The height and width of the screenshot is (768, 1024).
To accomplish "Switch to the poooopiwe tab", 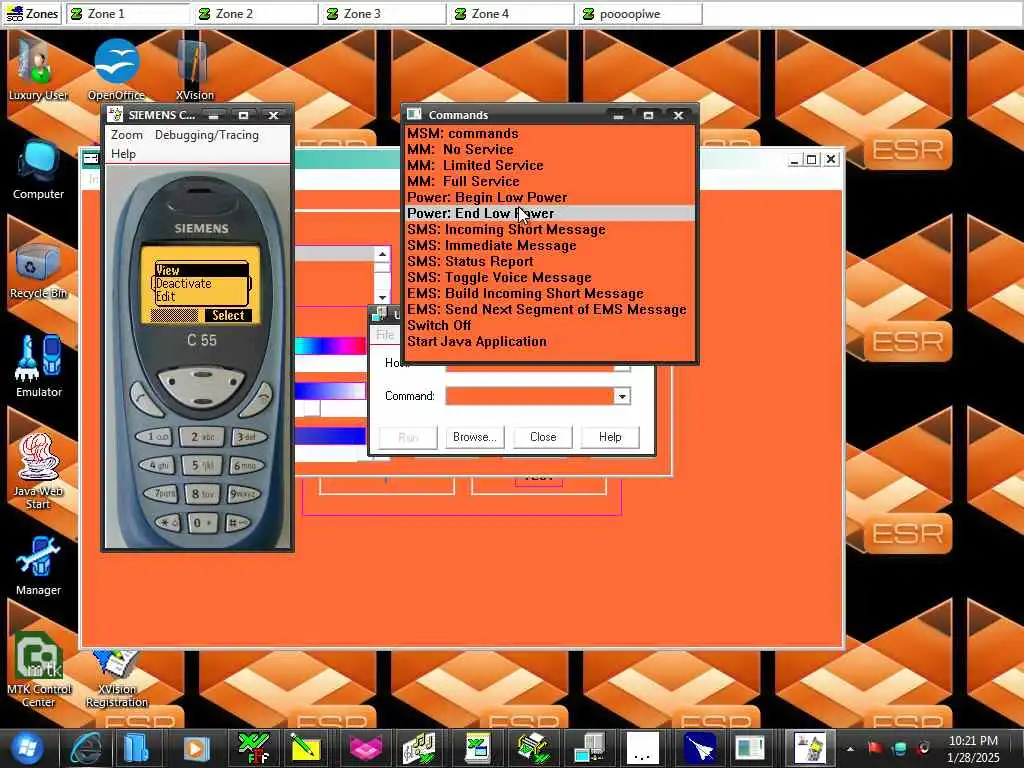I will tap(640, 14).
